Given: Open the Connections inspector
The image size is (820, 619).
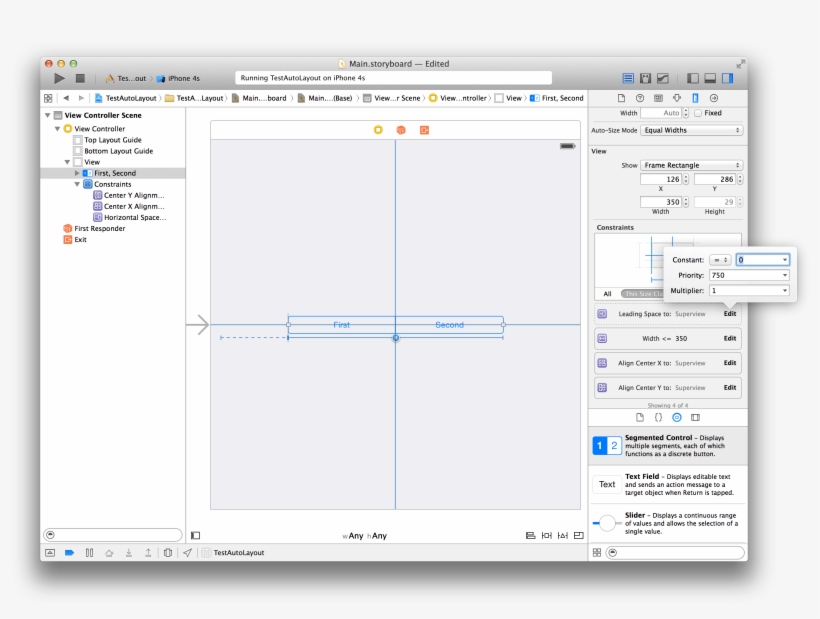Looking at the screenshot, I should click(713, 98).
